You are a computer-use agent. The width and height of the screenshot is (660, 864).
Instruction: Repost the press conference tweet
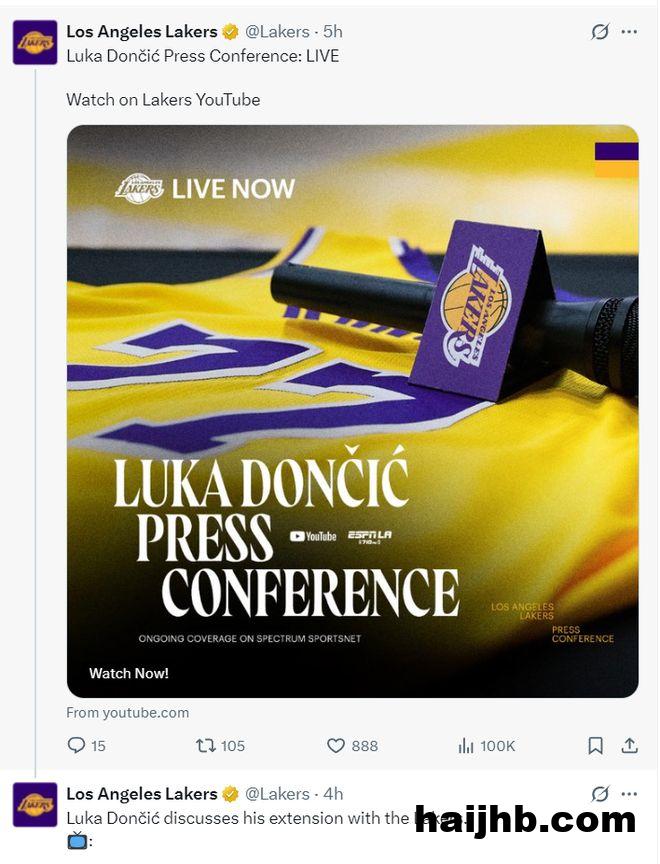pos(206,745)
